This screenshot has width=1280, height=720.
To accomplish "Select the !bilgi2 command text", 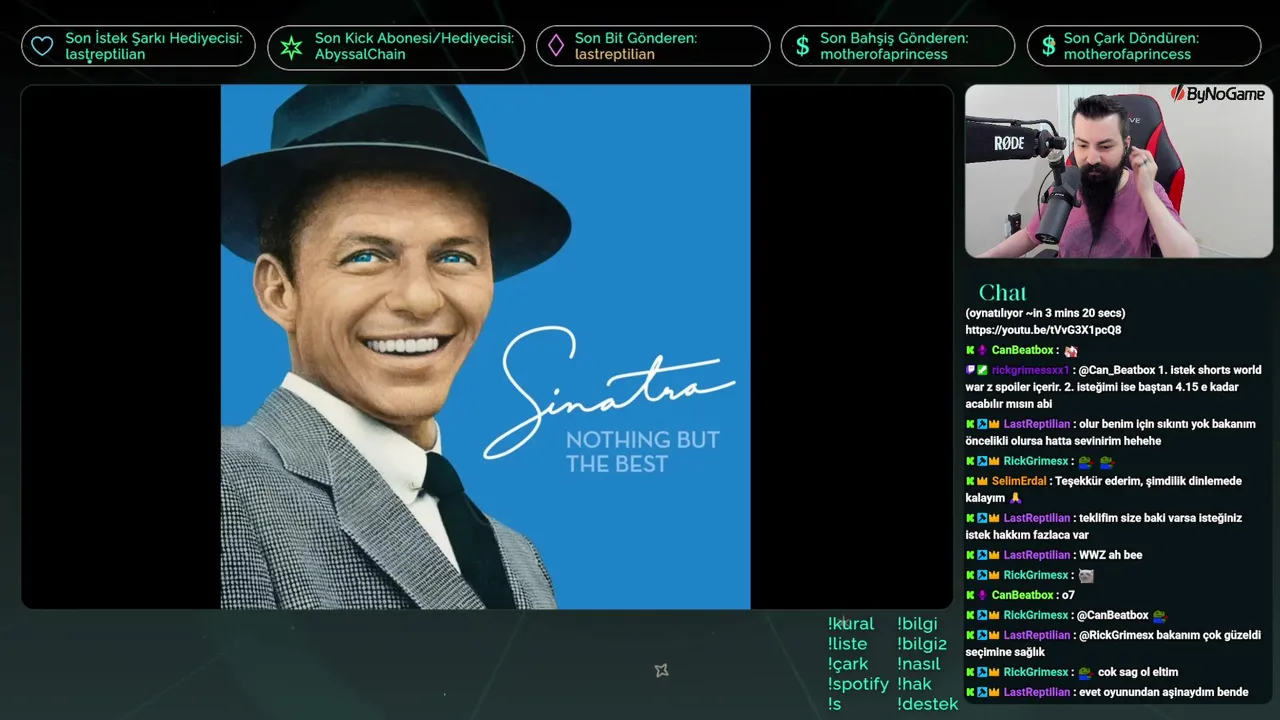I will pos(922,644).
